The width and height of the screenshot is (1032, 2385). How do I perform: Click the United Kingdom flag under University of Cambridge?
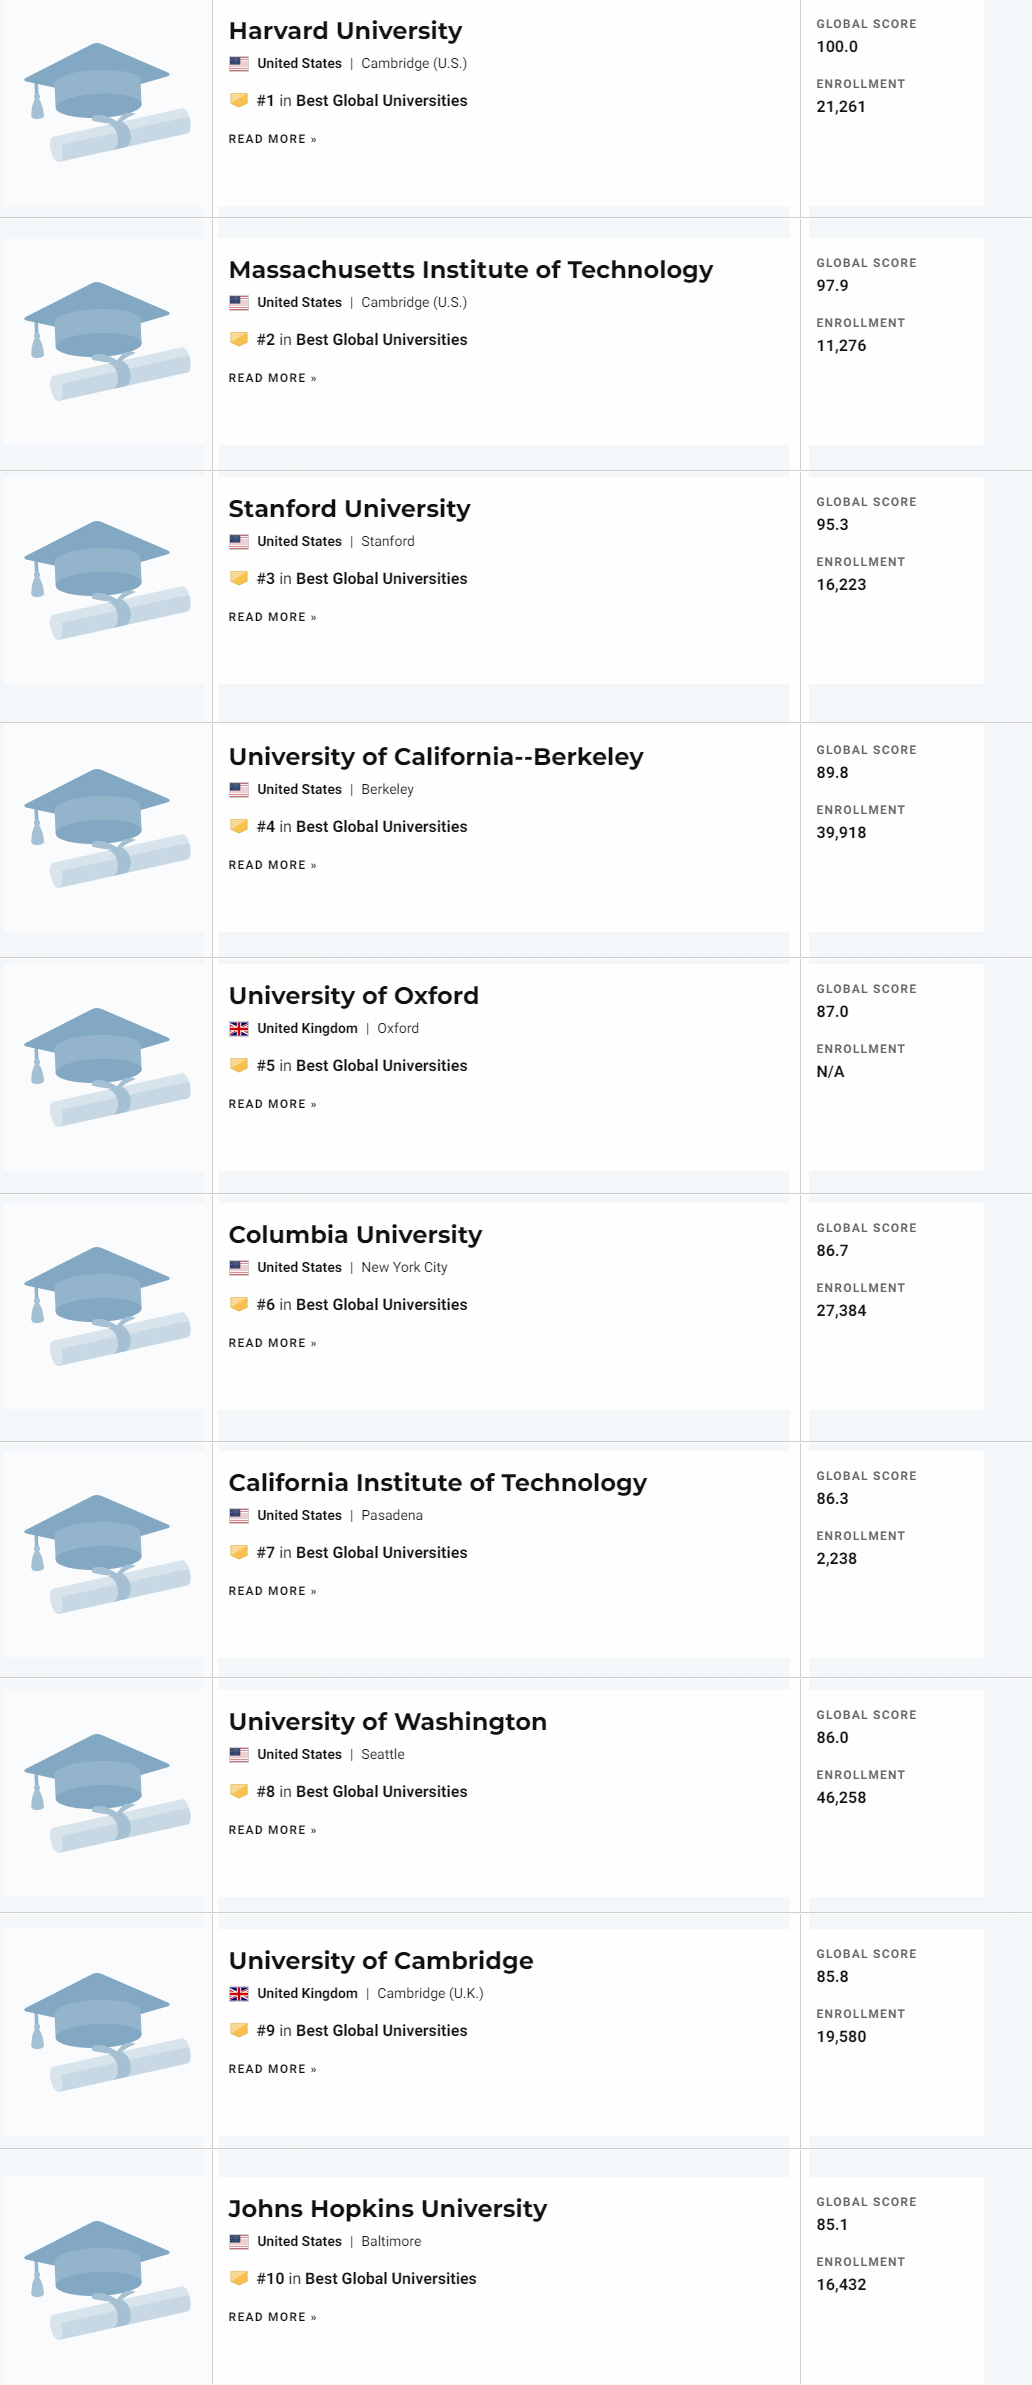click(x=239, y=1993)
